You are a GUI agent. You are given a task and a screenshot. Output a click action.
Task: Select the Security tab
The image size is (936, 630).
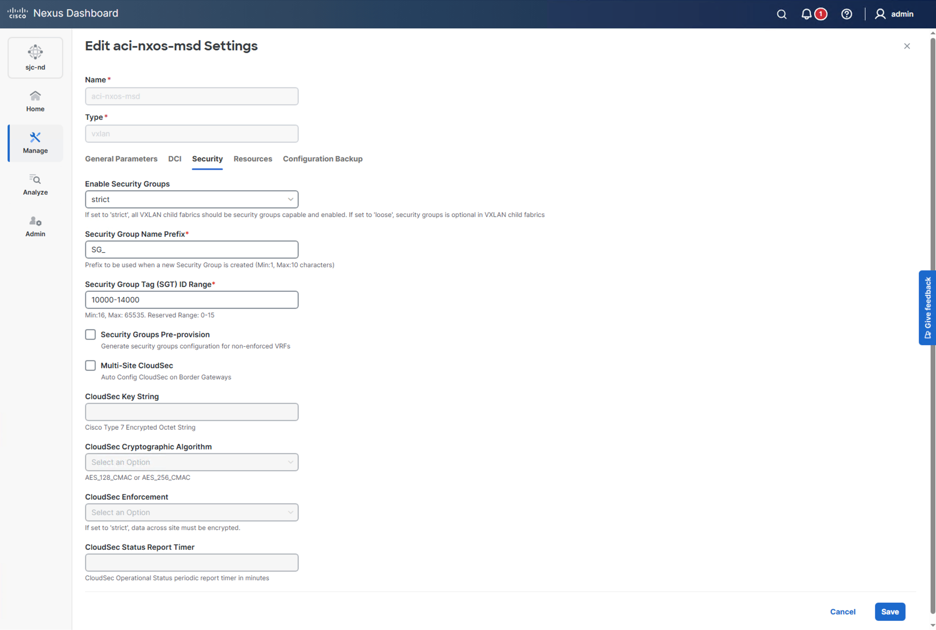(207, 159)
